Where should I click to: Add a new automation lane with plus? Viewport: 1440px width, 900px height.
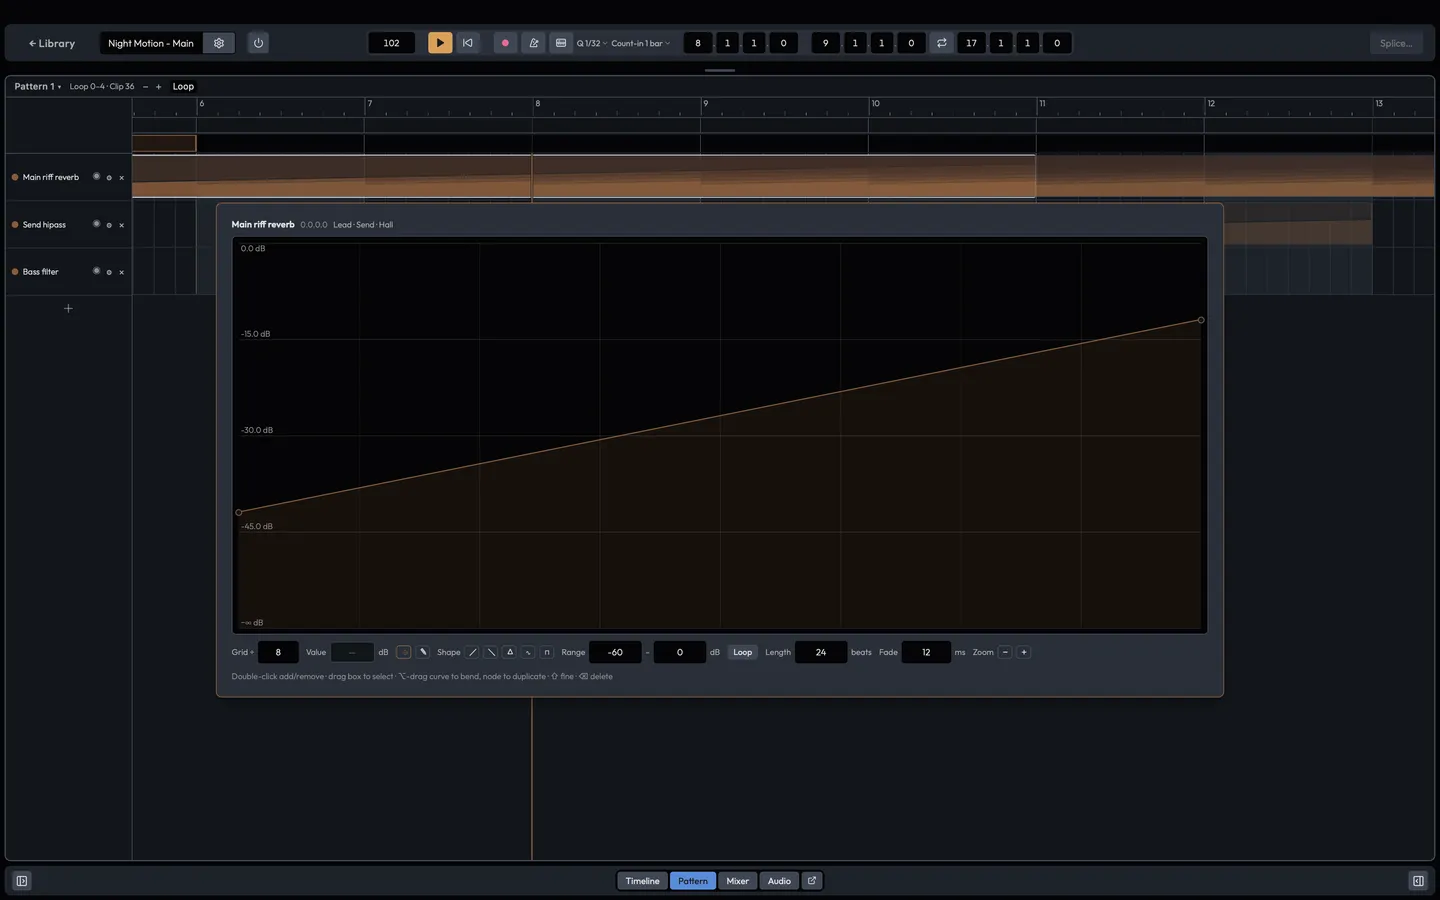tap(68, 308)
